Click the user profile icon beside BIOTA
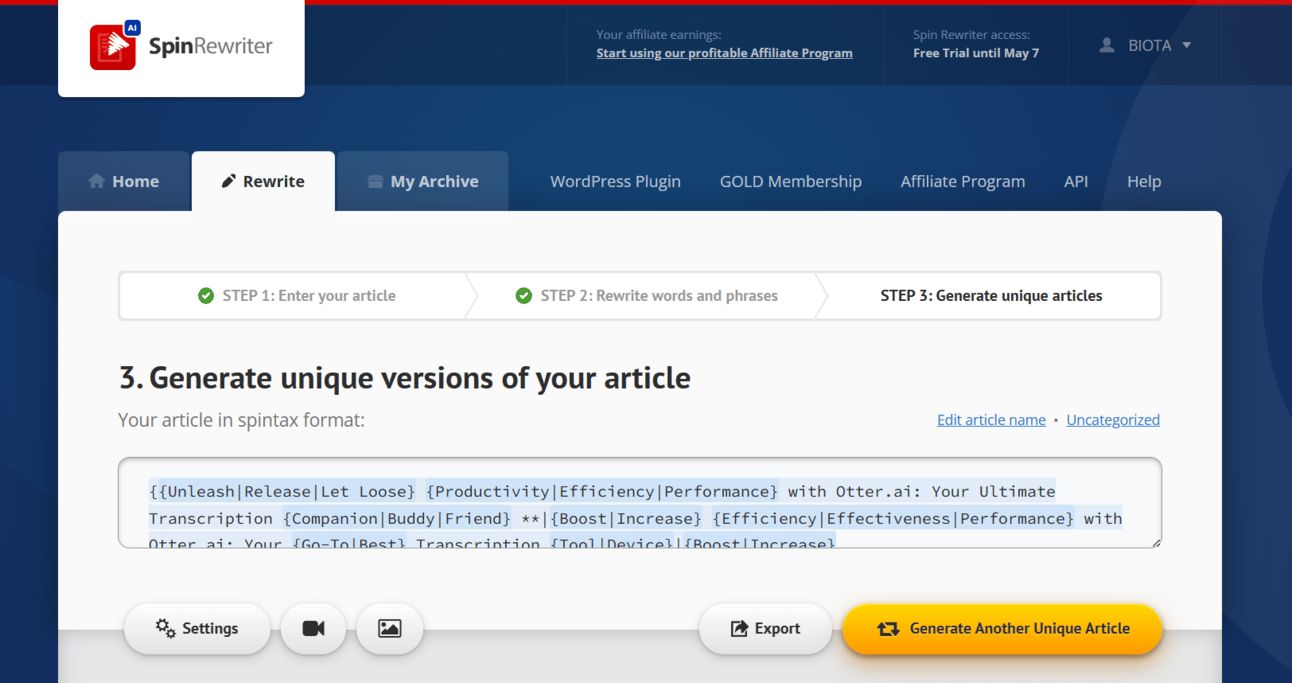 click(1107, 45)
